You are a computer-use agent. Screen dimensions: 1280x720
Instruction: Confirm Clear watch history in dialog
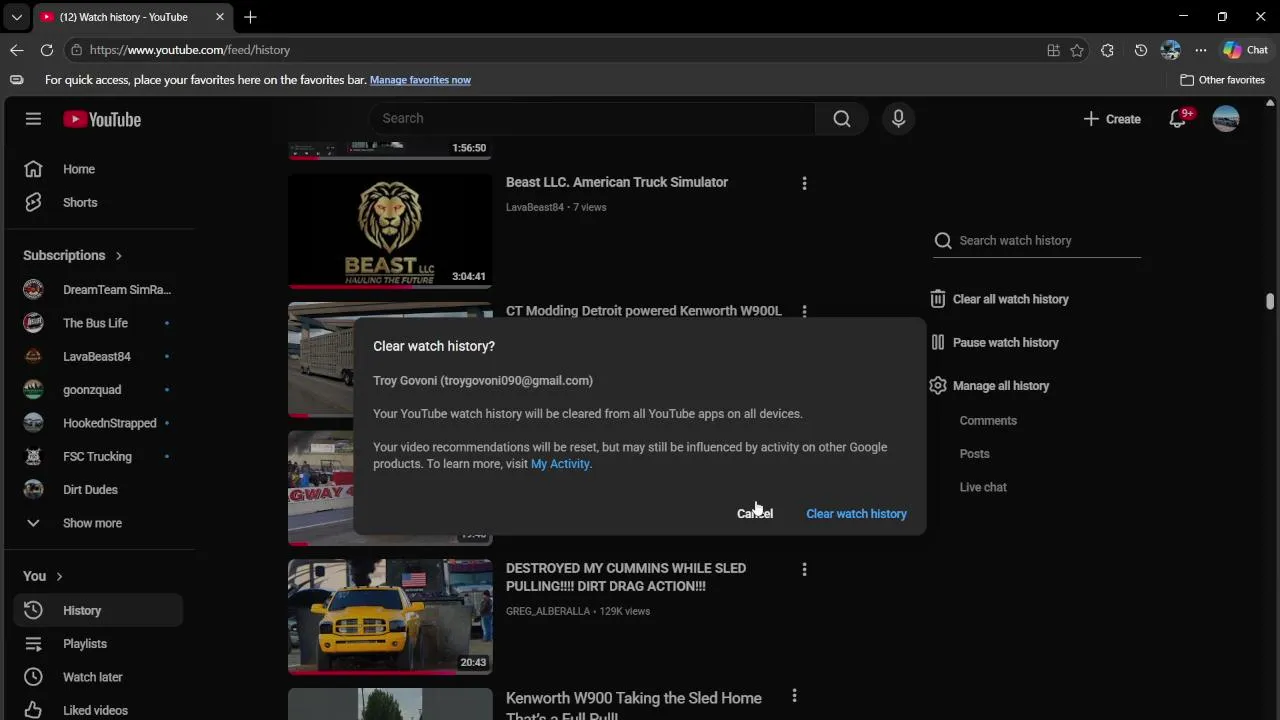pos(856,513)
